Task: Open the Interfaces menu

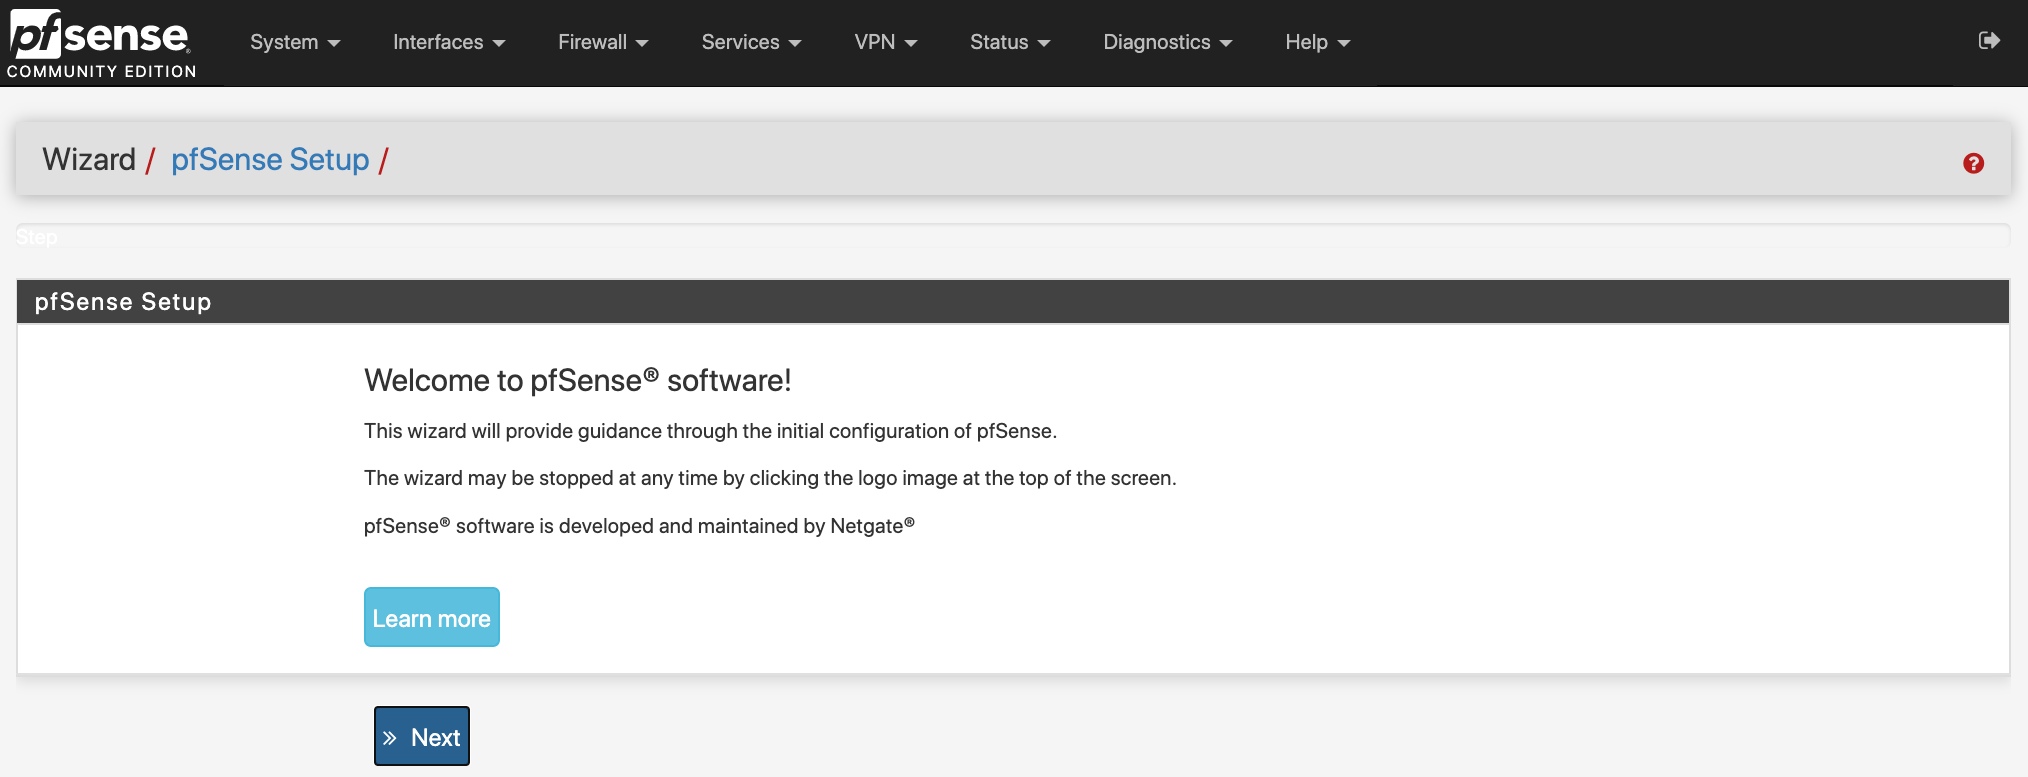Action: tap(449, 42)
